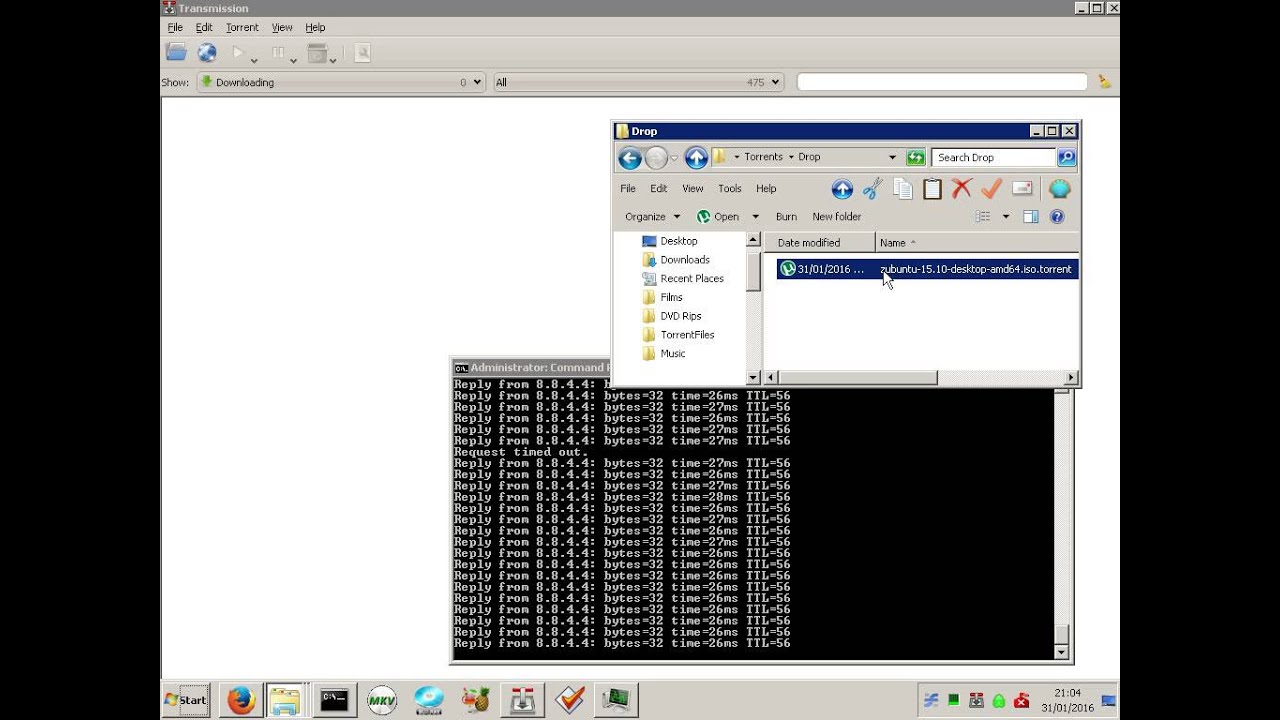This screenshot has width=1280, height=720.
Task: Open Explorer File menu in Drop window
Action: tap(628, 188)
